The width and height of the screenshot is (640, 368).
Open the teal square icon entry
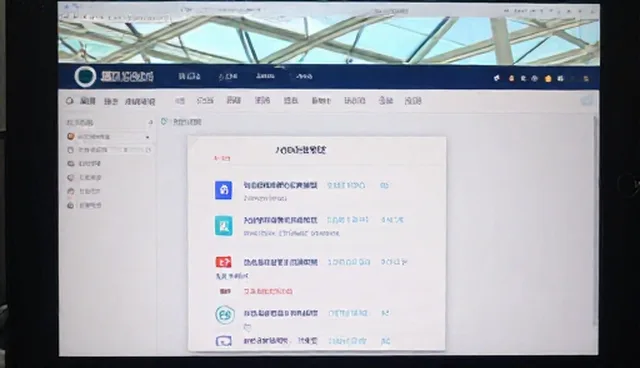point(224,226)
